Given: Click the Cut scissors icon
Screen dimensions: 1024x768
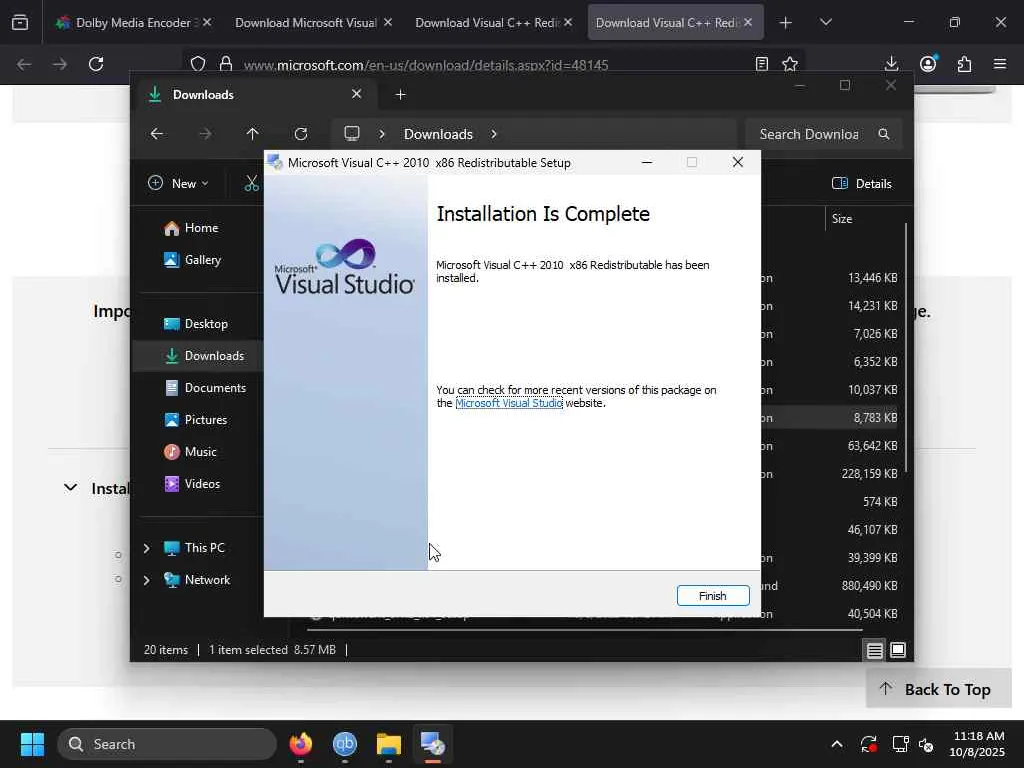Looking at the screenshot, I should [x=251, y=184].
